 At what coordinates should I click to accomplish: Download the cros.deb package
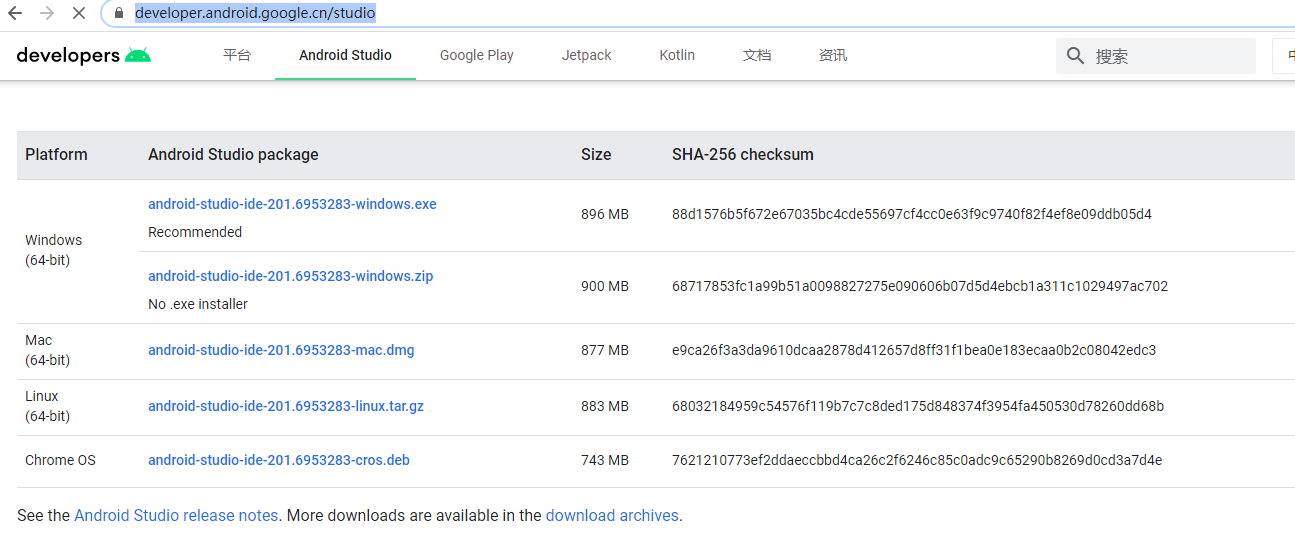[x=279, y=460]
